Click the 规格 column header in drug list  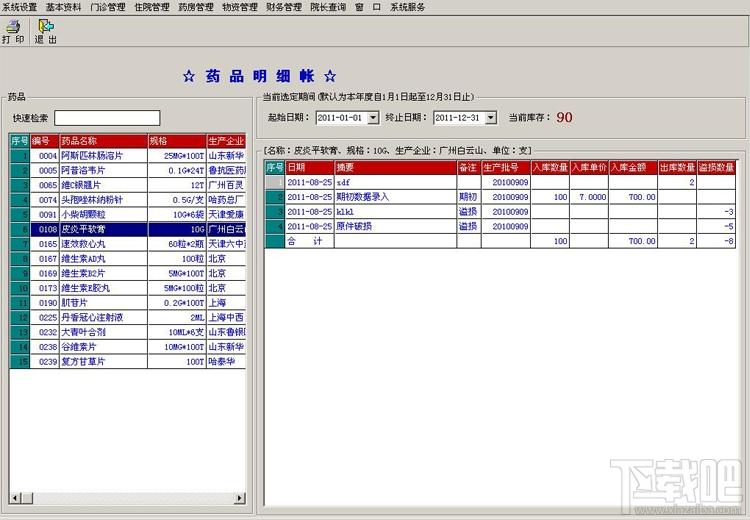177,141
